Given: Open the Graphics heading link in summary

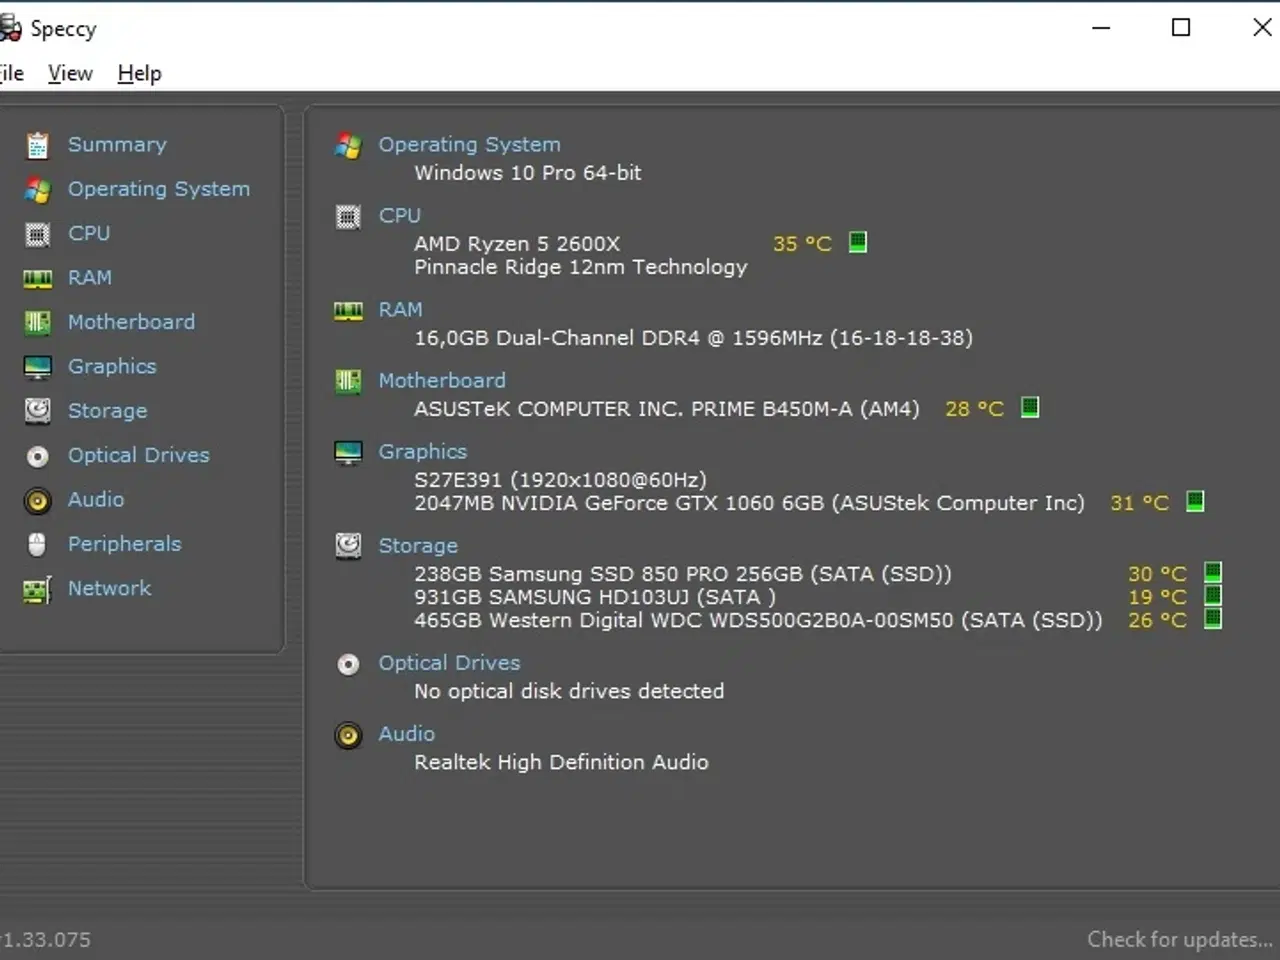Looking at the screenshot, I should (x=422, y=451).
